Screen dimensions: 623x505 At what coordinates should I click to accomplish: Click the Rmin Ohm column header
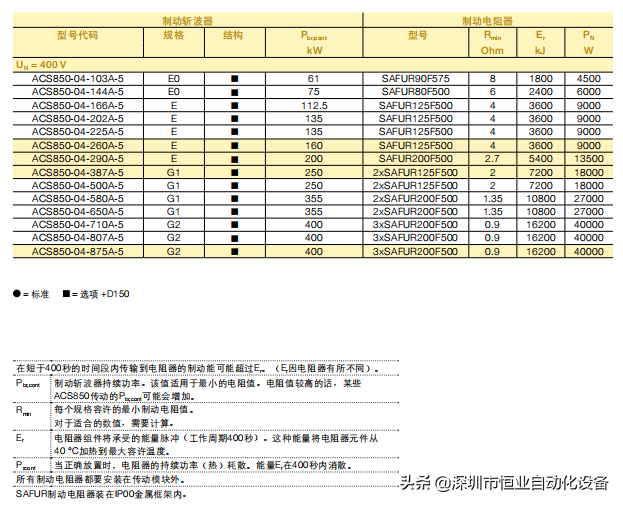pos(493,43)
